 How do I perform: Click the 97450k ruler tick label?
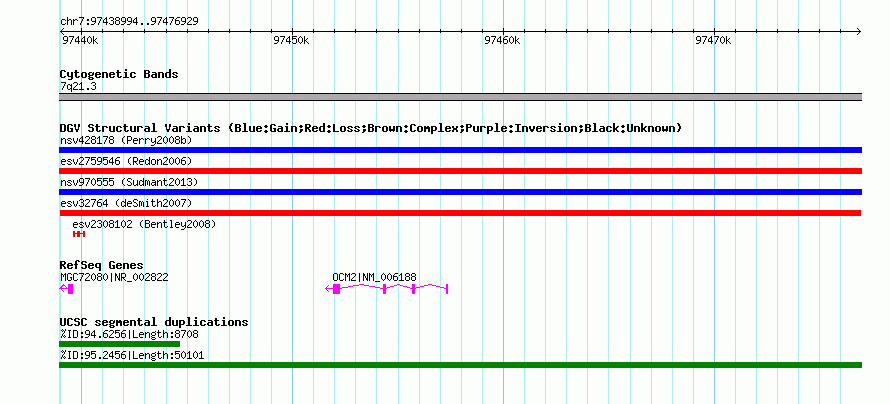(x=291, y=40)
